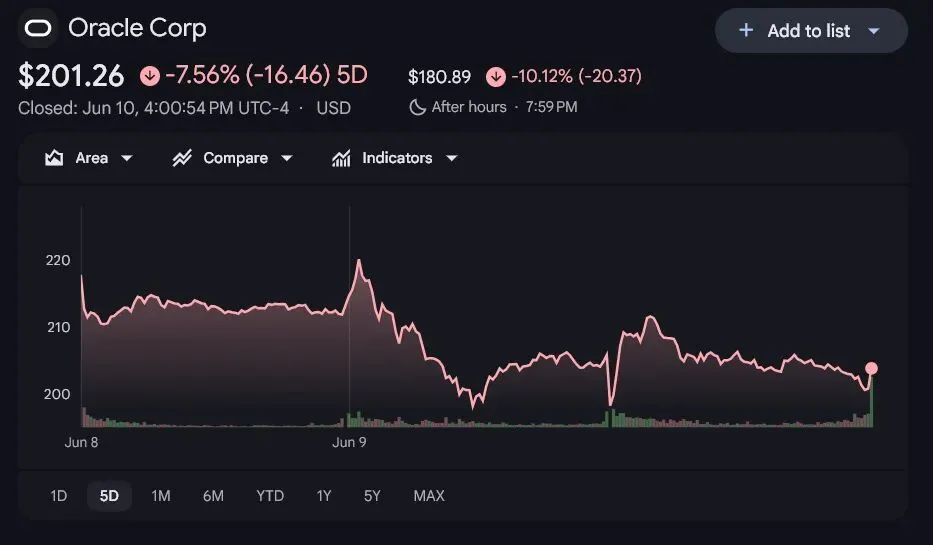This screenshot has height=545, width=933.
Task: Expand the Indicators dropdown arrow
Action: (x=452, y=158)
